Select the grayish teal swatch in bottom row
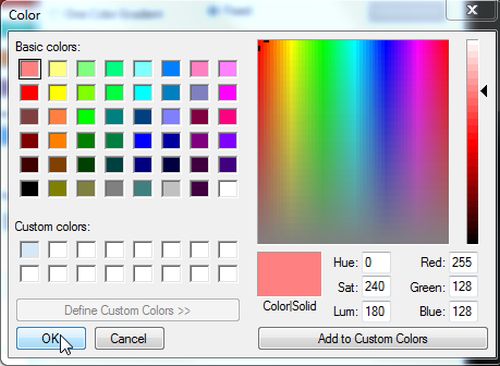This screenshot has height=366, width=500. [143, 189]
